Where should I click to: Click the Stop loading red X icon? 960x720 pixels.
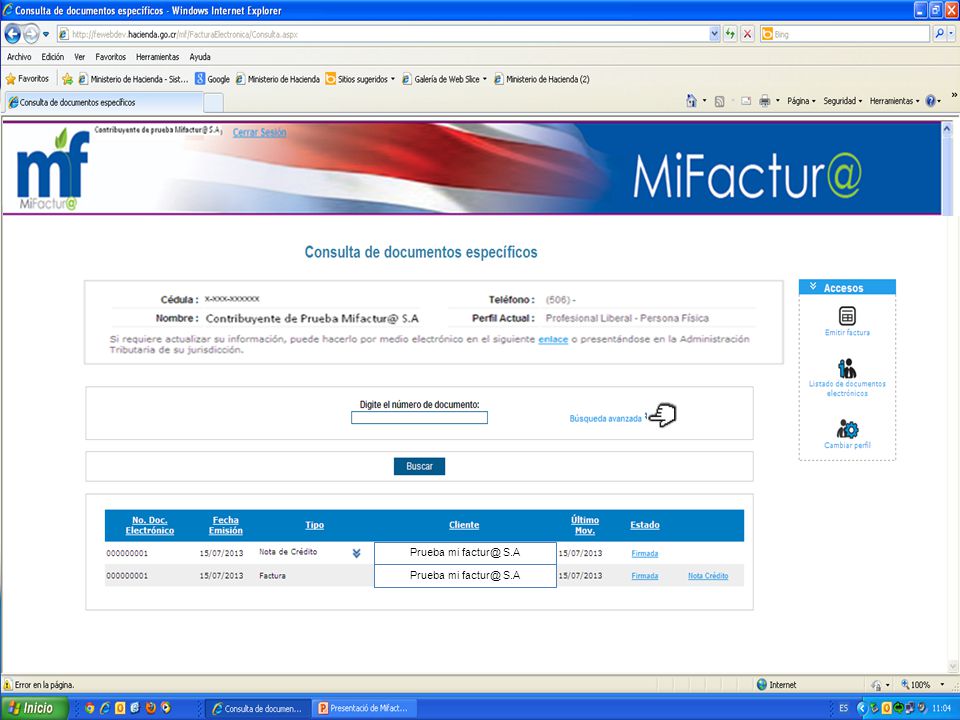(x=747, y=34)
